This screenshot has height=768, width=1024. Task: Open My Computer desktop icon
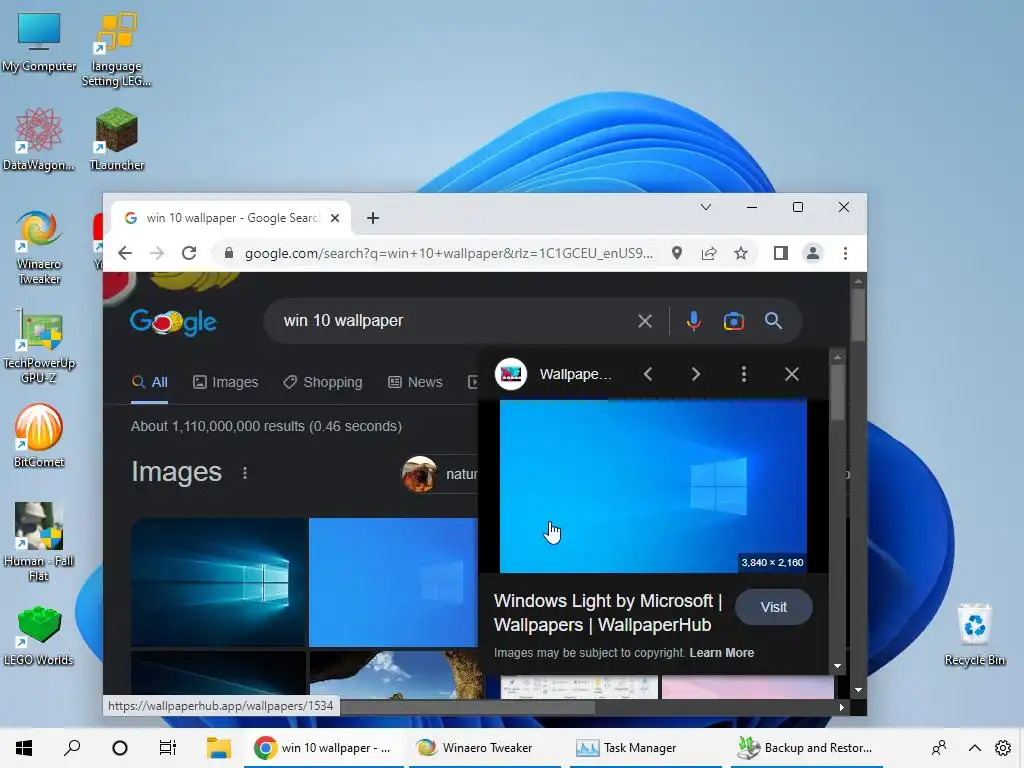click(x=39, y=42)
